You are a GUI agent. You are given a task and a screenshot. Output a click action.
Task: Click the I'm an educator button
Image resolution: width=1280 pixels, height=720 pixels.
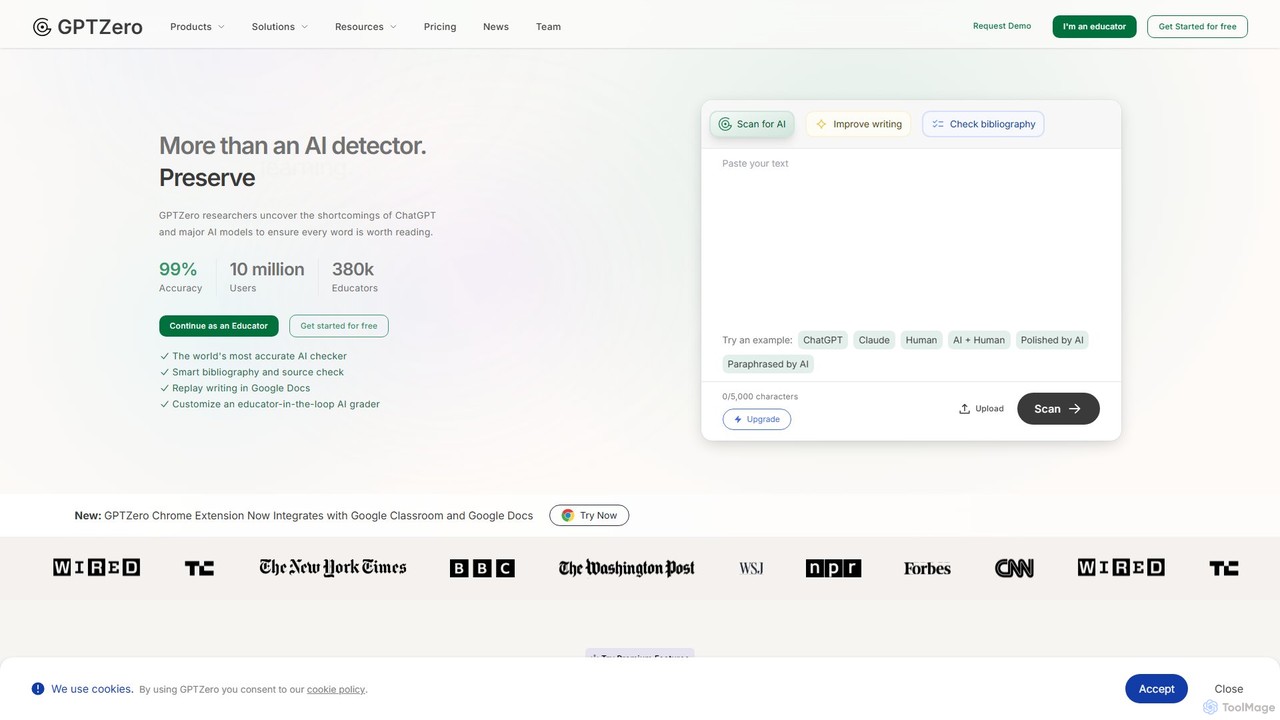pyautogui.click(x=1094, y=27)
